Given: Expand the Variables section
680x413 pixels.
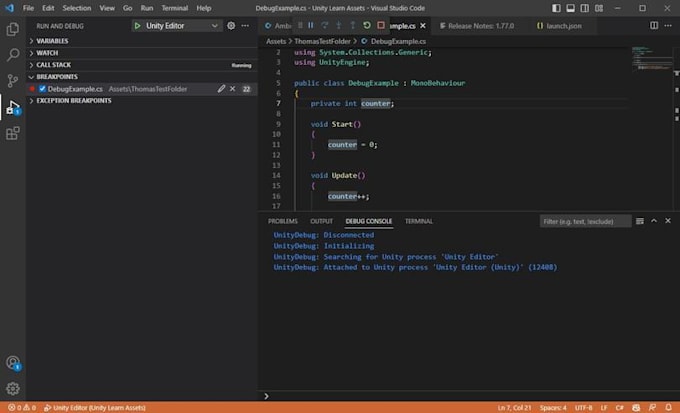Looking at the screenshot, I should [142, 41].
